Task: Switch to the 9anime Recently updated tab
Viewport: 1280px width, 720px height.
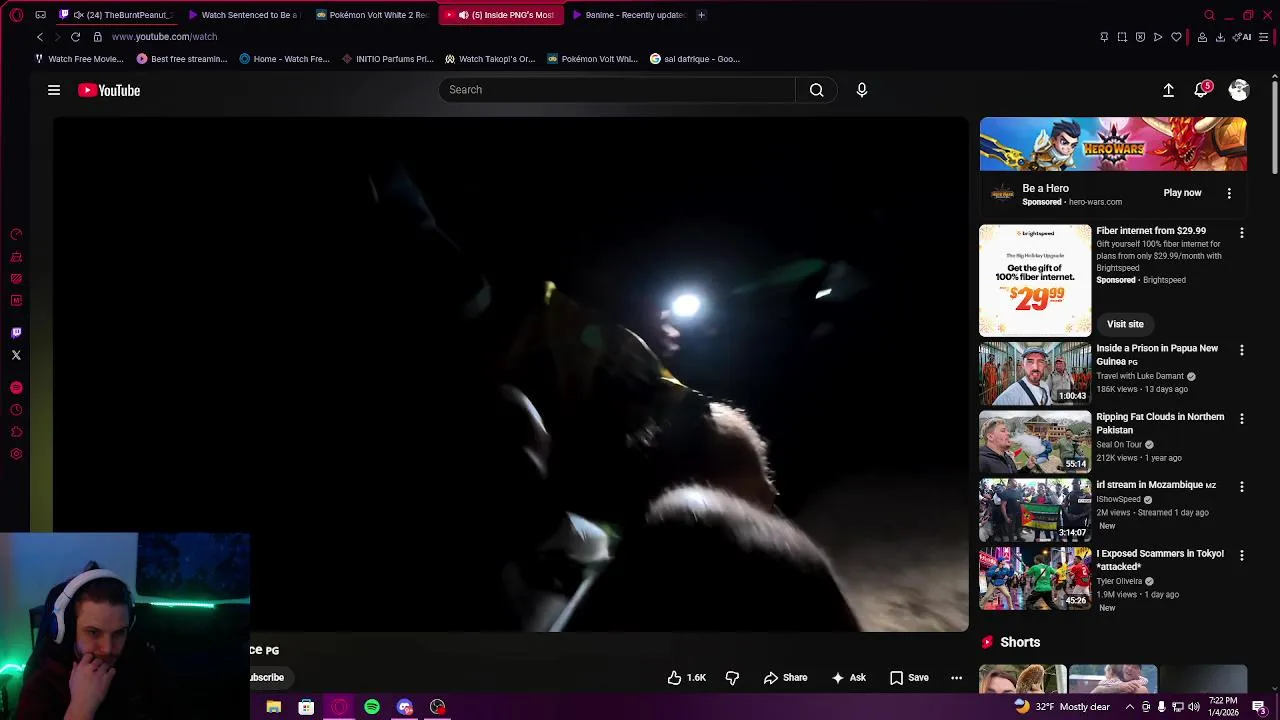Action: tap(630, 15)
